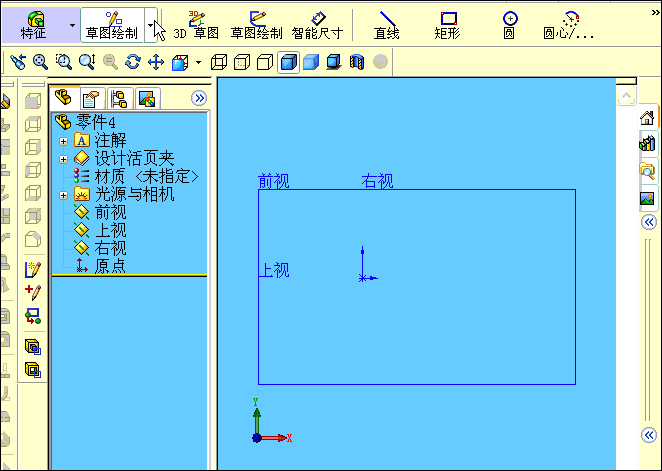662x471 pixels.
Task: Open the fourth manager tab with colored picture
Action: point(147,99)
